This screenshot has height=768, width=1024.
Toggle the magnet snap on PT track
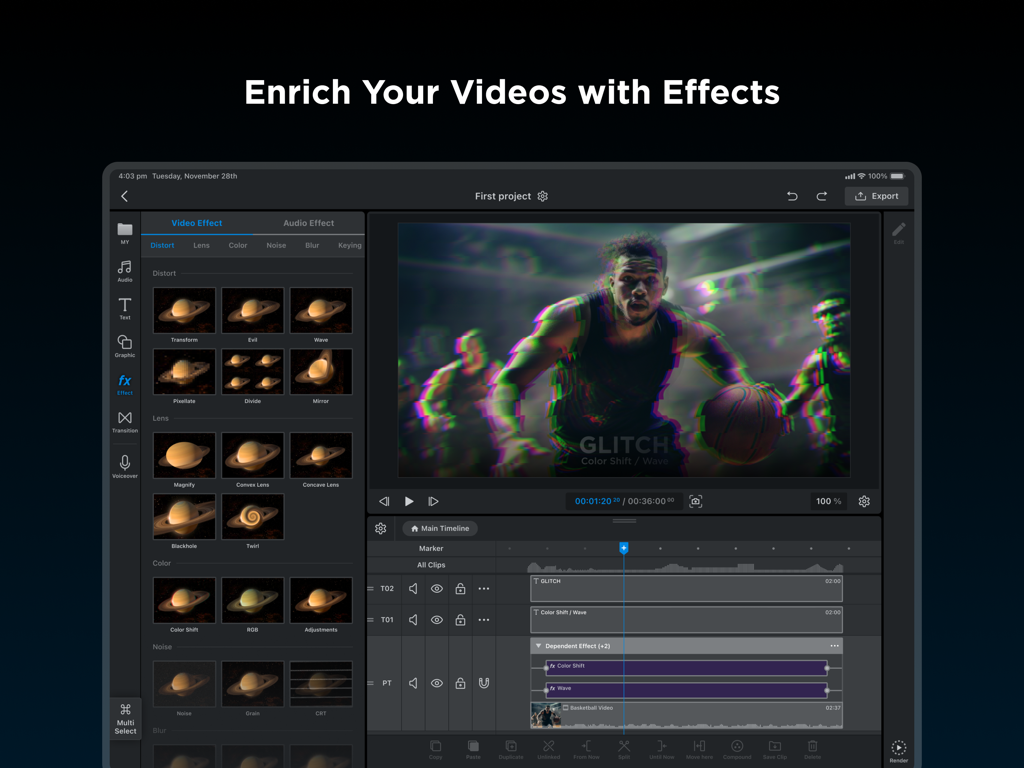point(484,683)
